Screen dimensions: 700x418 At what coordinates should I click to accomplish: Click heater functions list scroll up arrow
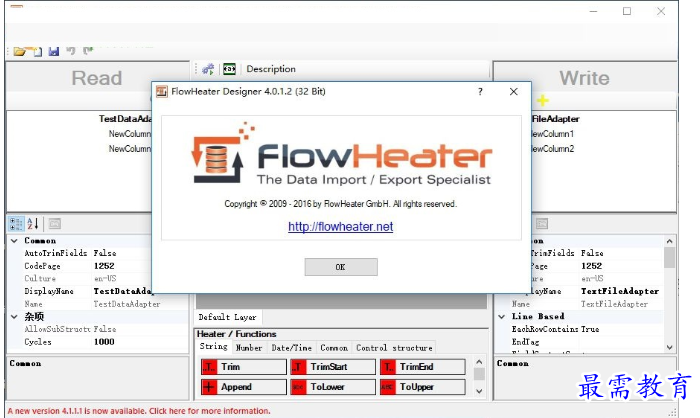(x=479, y=362)
